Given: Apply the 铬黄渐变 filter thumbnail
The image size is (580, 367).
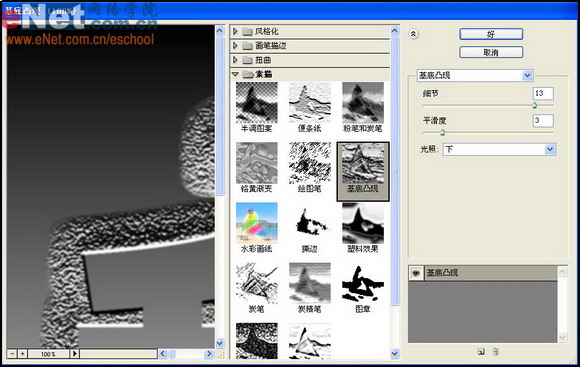Looking at the screenshot, I should coord(256,163).
